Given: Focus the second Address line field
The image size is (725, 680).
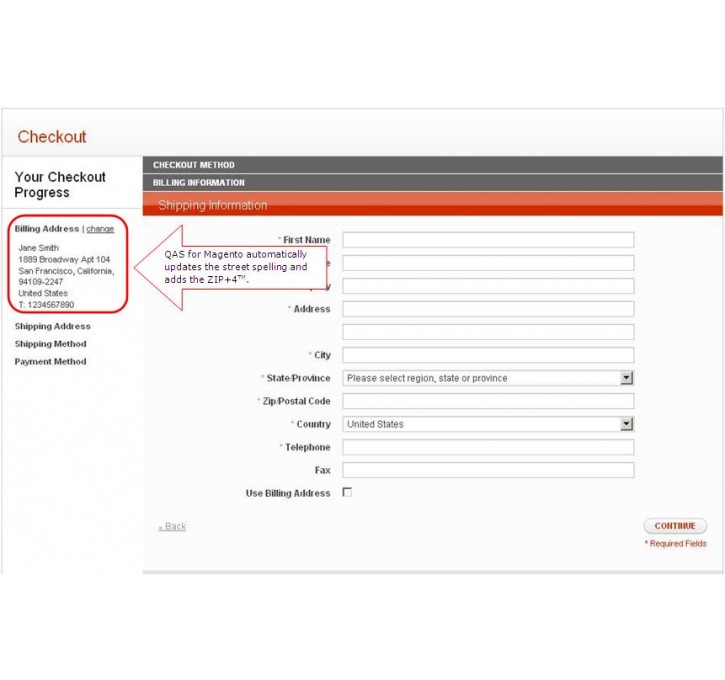Looking at the screenshot, I should 488,332.
